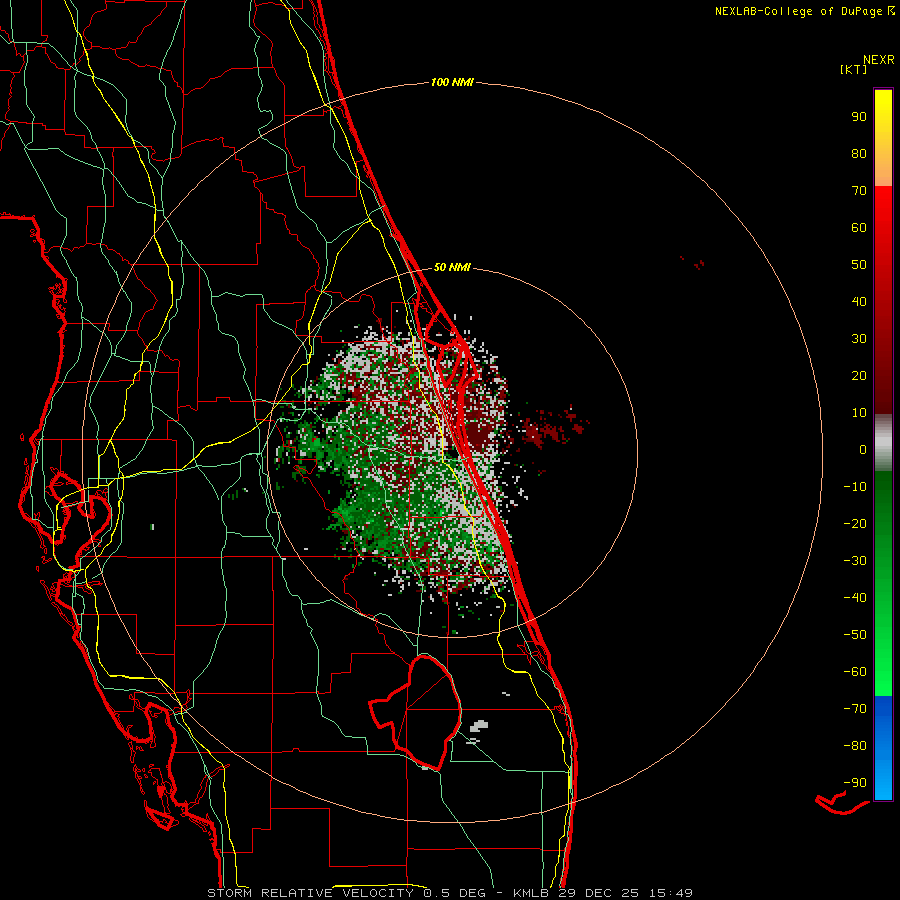Image resolution: width=900 pixels, height=900 pixels.
Task: Click the KMLB station identifier in the caption
Action: coord(531,893)
